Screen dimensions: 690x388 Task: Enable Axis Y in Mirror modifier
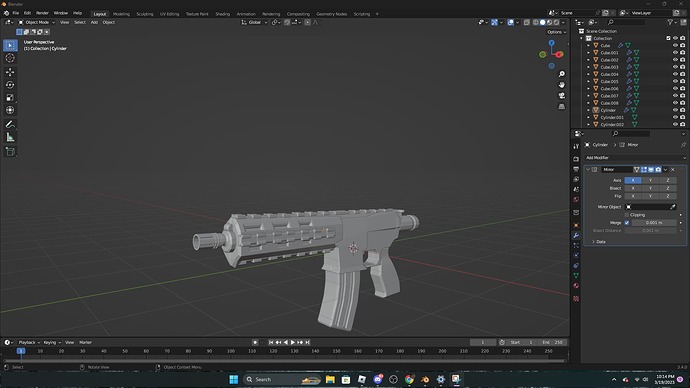(x=650, y=180)
